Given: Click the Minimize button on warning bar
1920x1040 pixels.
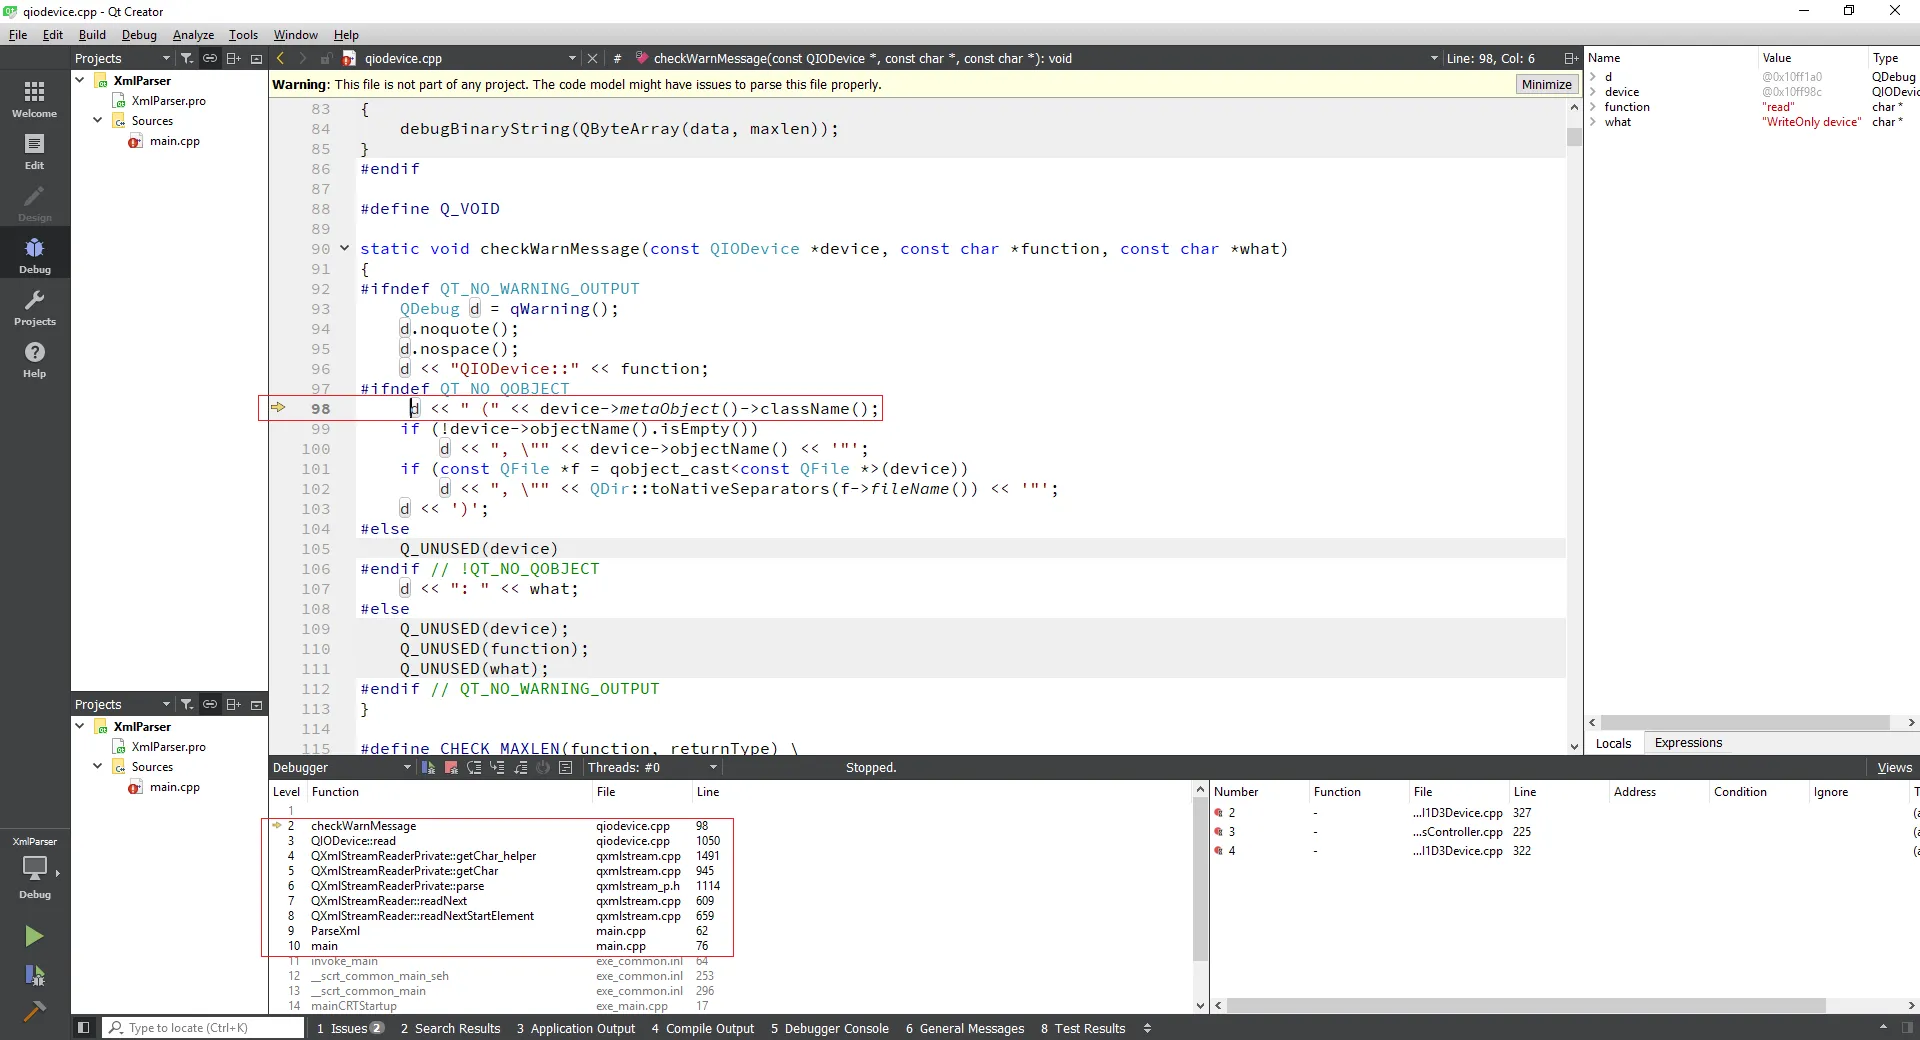Looking at the screenshot, I should point(1546,85).
